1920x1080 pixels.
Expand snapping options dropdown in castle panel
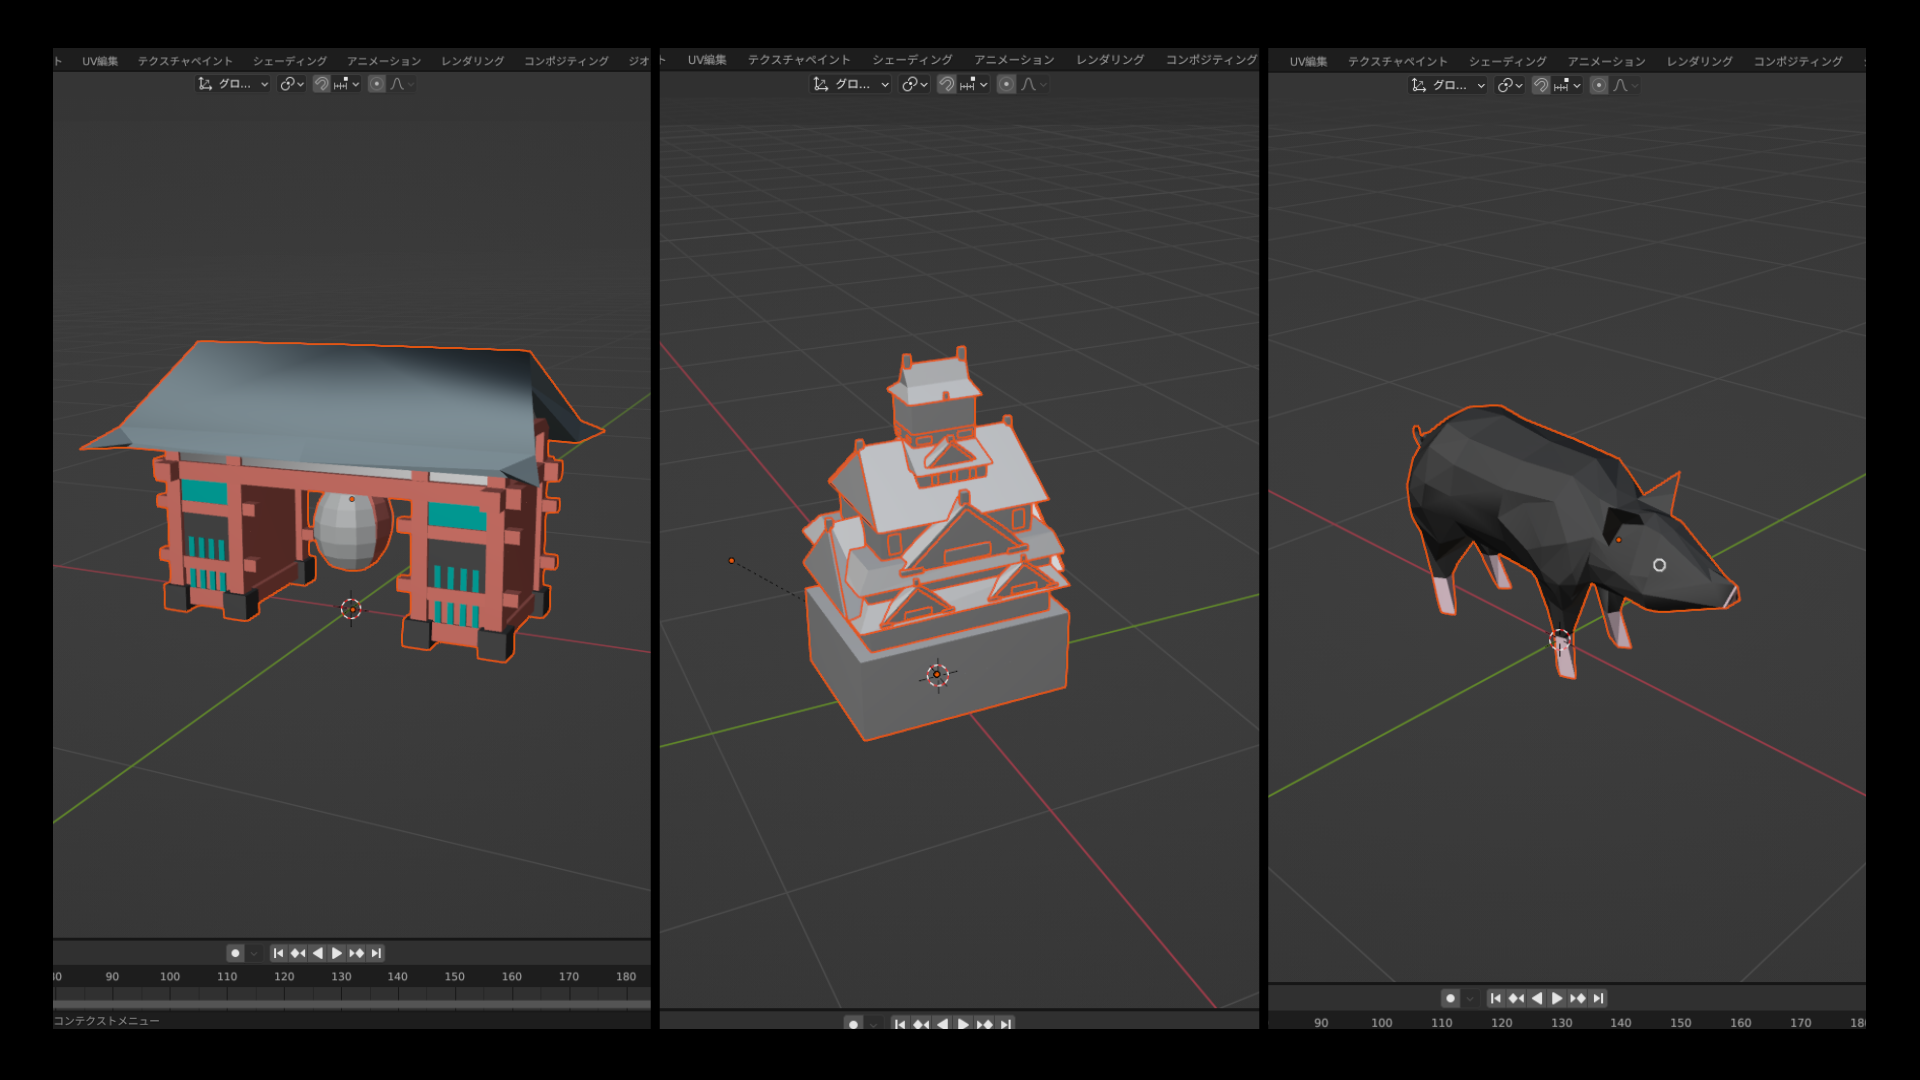[984, 84]
